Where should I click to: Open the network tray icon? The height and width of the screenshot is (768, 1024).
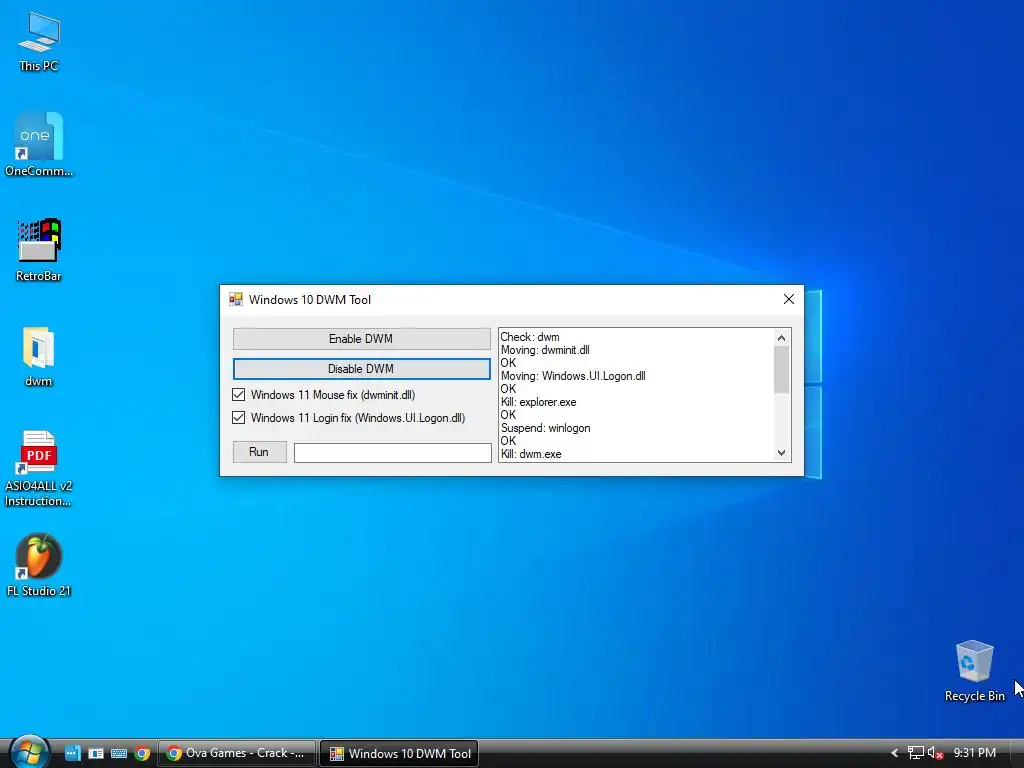(916, 753)
